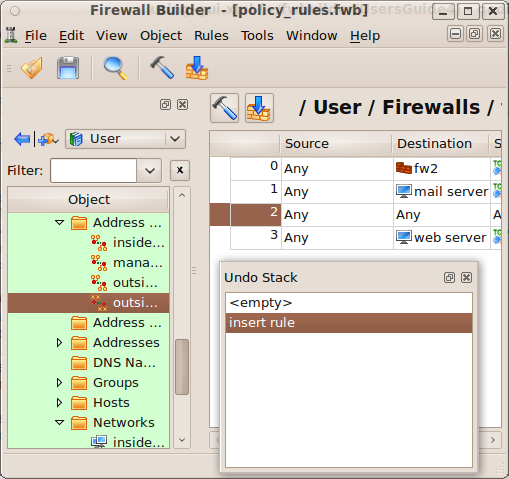Image resolution: width=509 pixels, height=479 pixels.
Task: Close the object tree panel
Action: click(x=182, y=105)
